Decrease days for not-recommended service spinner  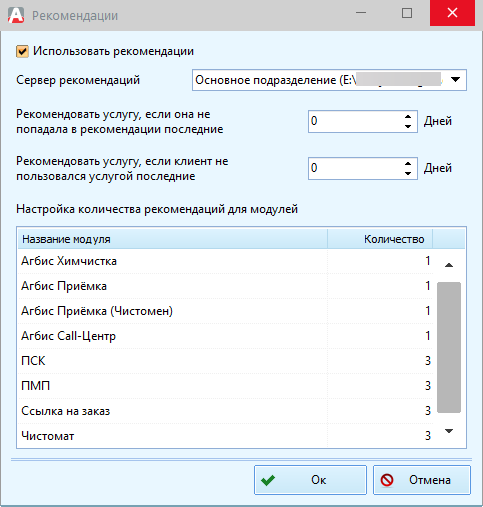click(x=408, y=126)
